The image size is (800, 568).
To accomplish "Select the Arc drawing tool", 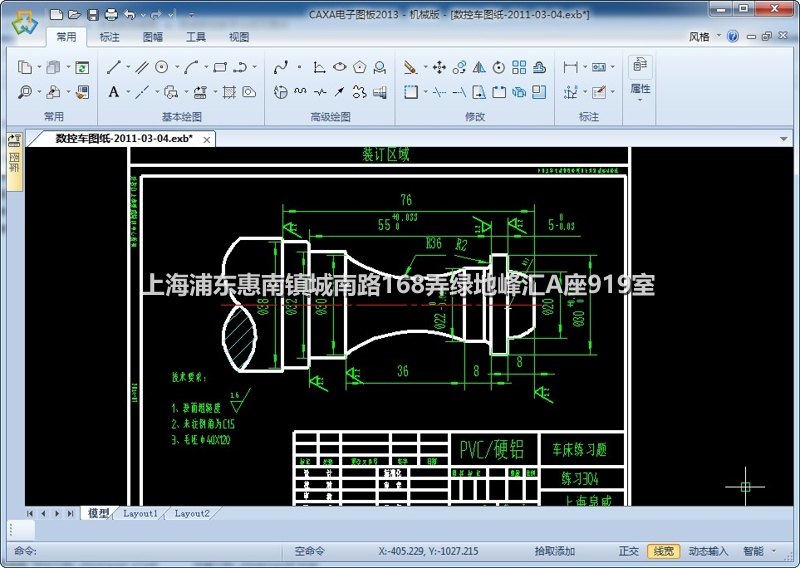I will pyautogui.click(x=191, y=67).
